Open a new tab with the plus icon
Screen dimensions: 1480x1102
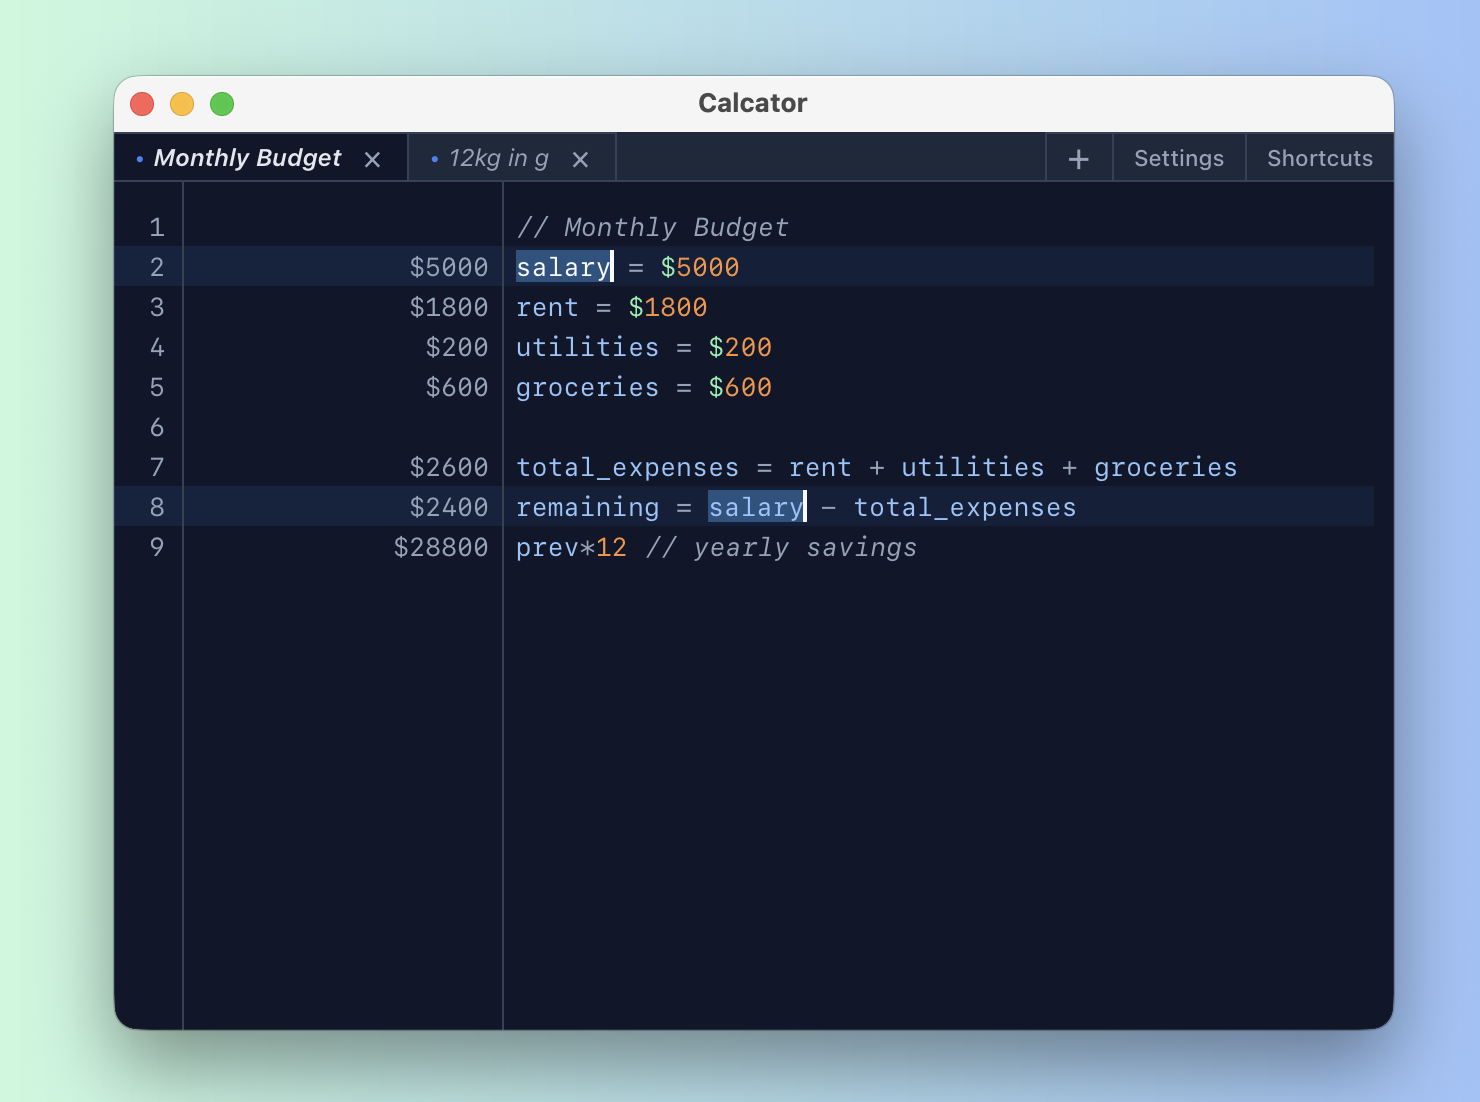[1079, 158]
